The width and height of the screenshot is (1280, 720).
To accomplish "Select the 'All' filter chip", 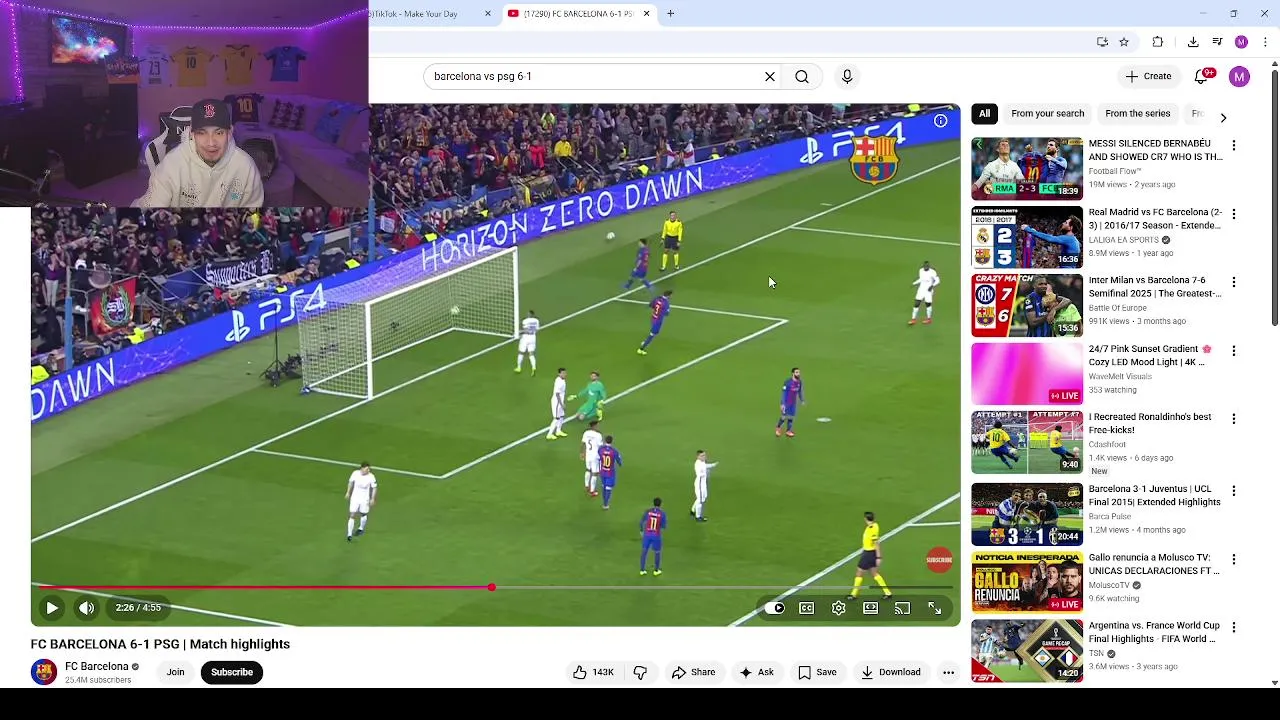I will coord(985,113).
